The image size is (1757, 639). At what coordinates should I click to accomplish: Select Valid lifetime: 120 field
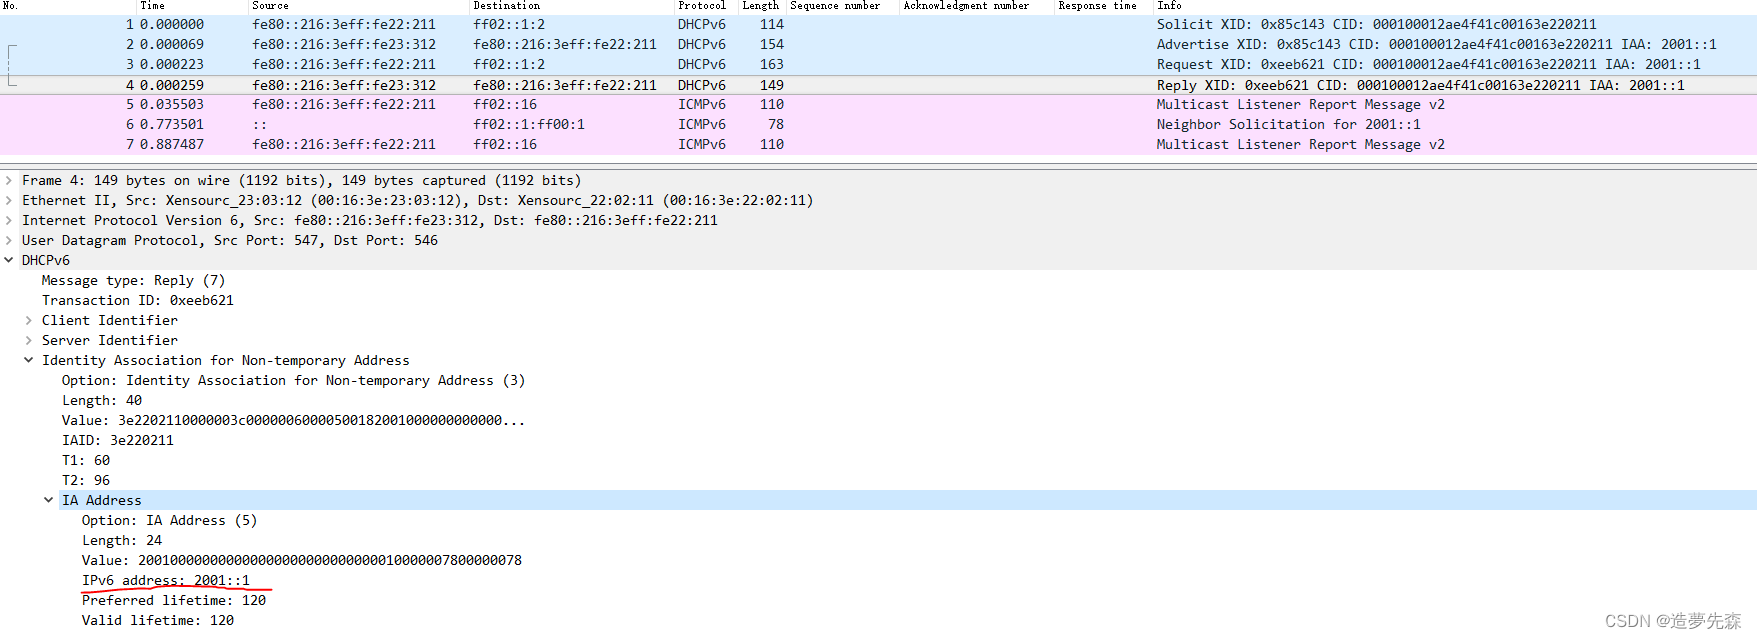[158, 621]
